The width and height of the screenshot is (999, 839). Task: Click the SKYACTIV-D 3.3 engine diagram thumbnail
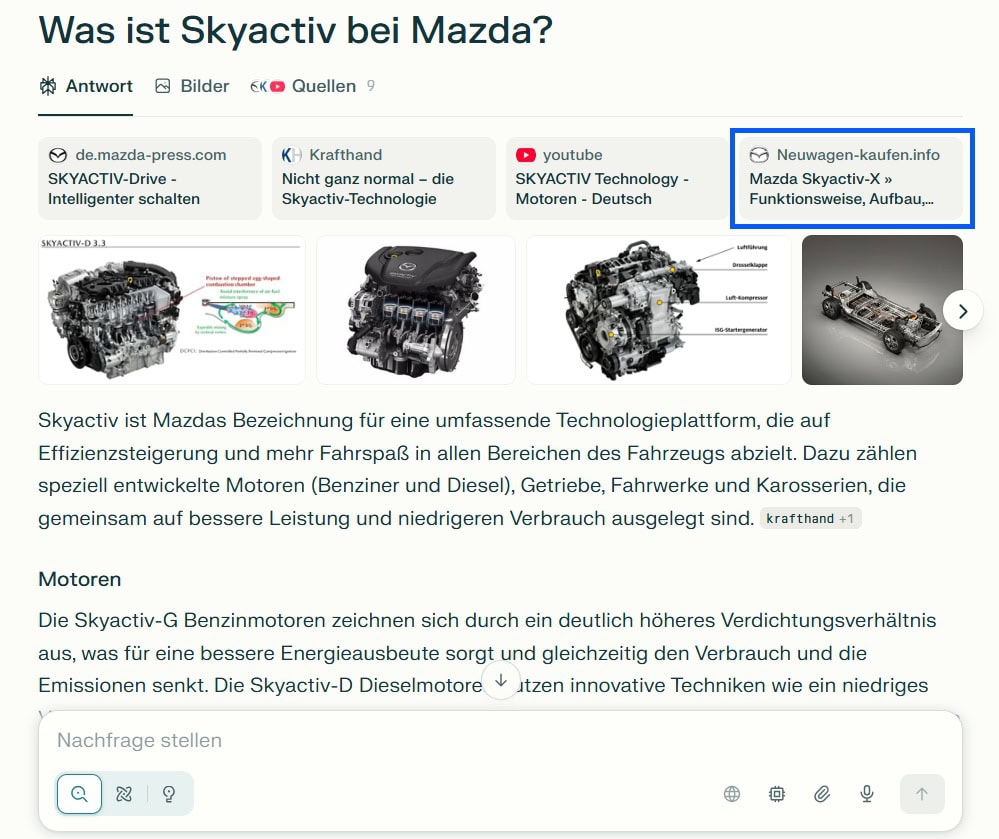pos(171,310)
